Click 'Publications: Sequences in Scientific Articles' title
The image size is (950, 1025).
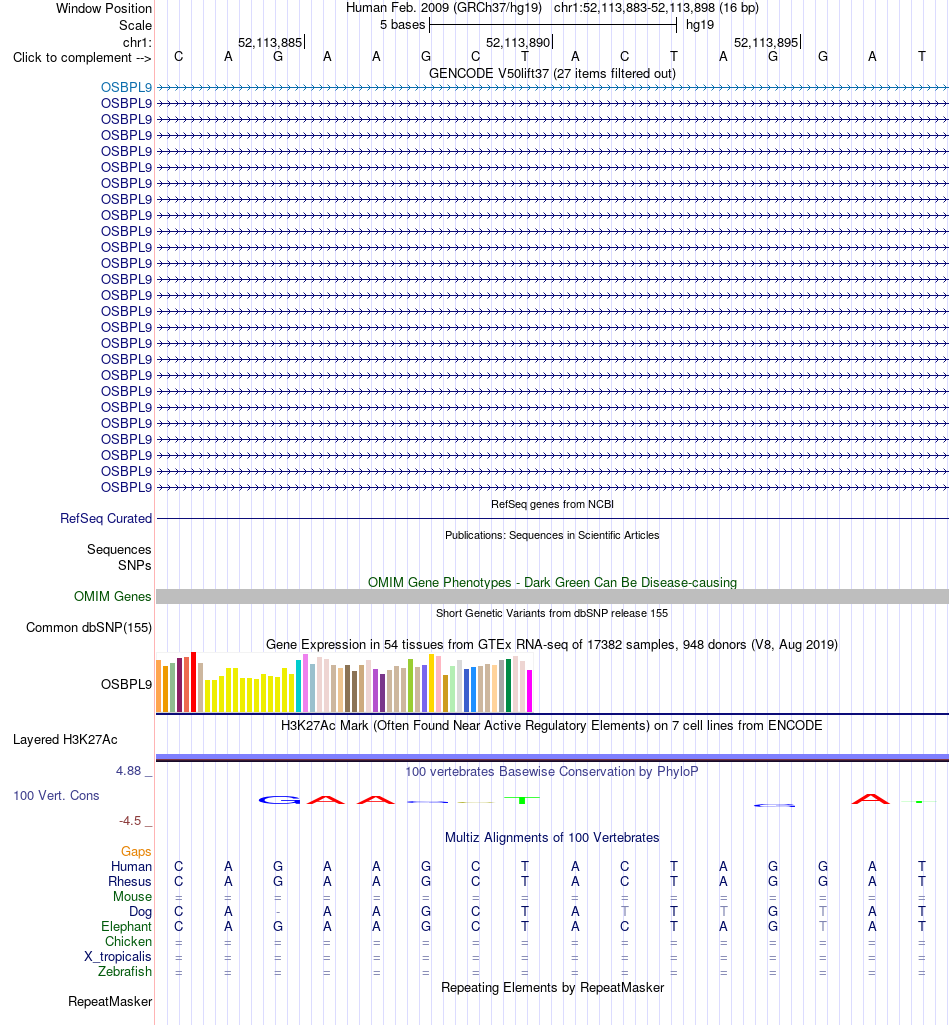(552, 535)
